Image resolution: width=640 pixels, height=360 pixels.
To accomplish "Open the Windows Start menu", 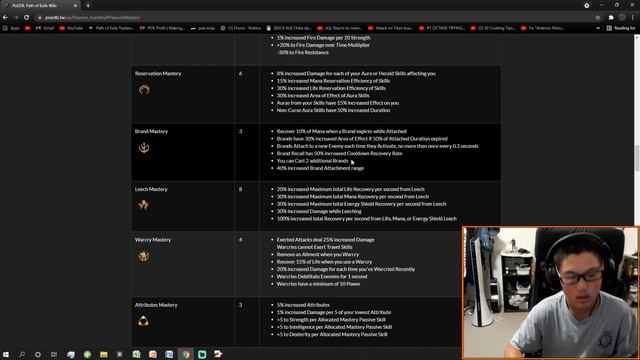I will coord(6,354).
